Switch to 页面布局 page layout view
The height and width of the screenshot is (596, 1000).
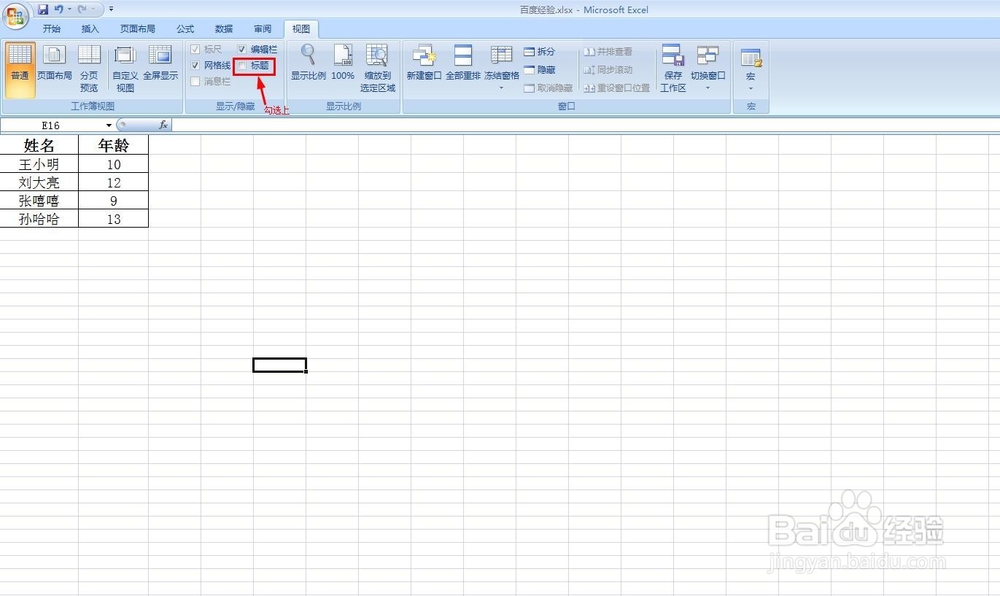point(54,62)
